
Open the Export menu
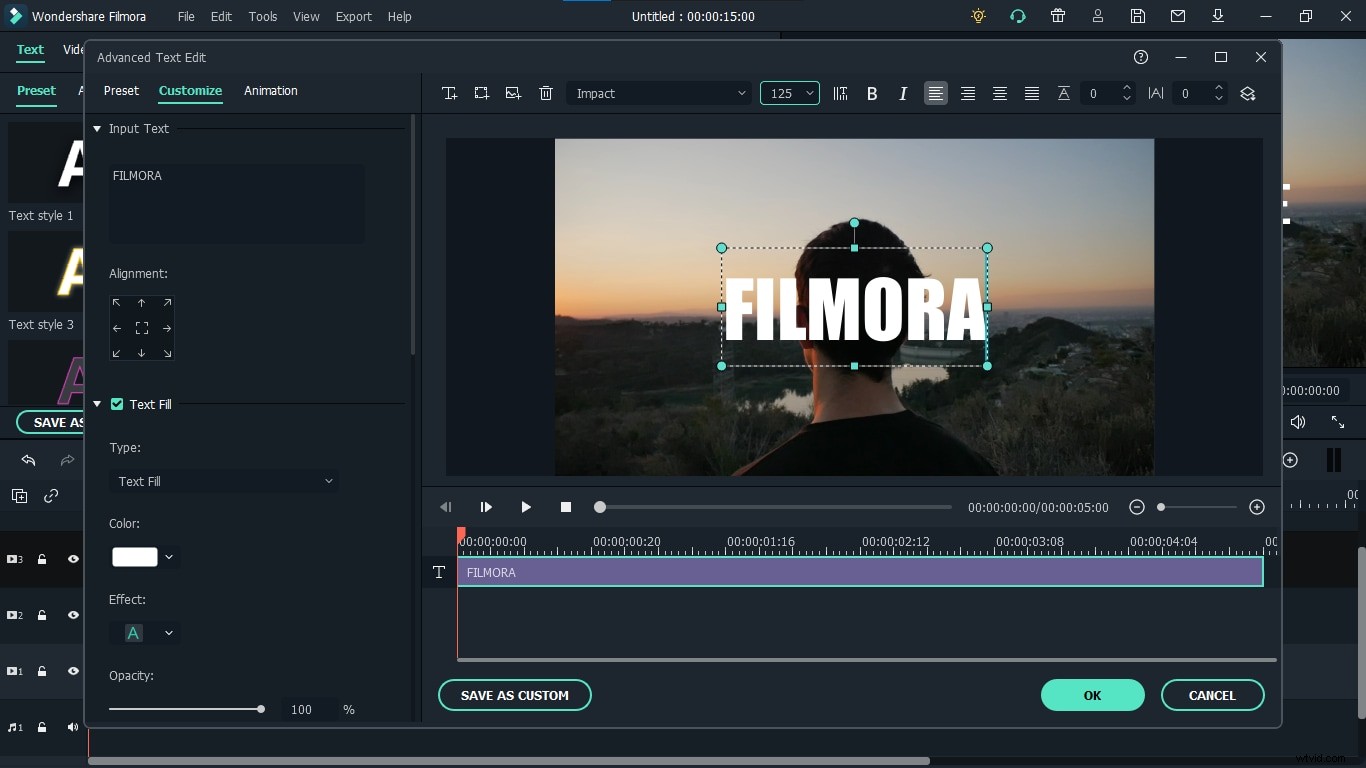353,16
